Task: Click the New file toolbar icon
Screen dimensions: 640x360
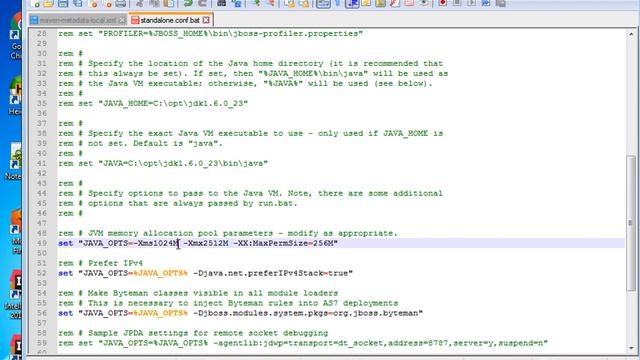Action: (36, 4)
